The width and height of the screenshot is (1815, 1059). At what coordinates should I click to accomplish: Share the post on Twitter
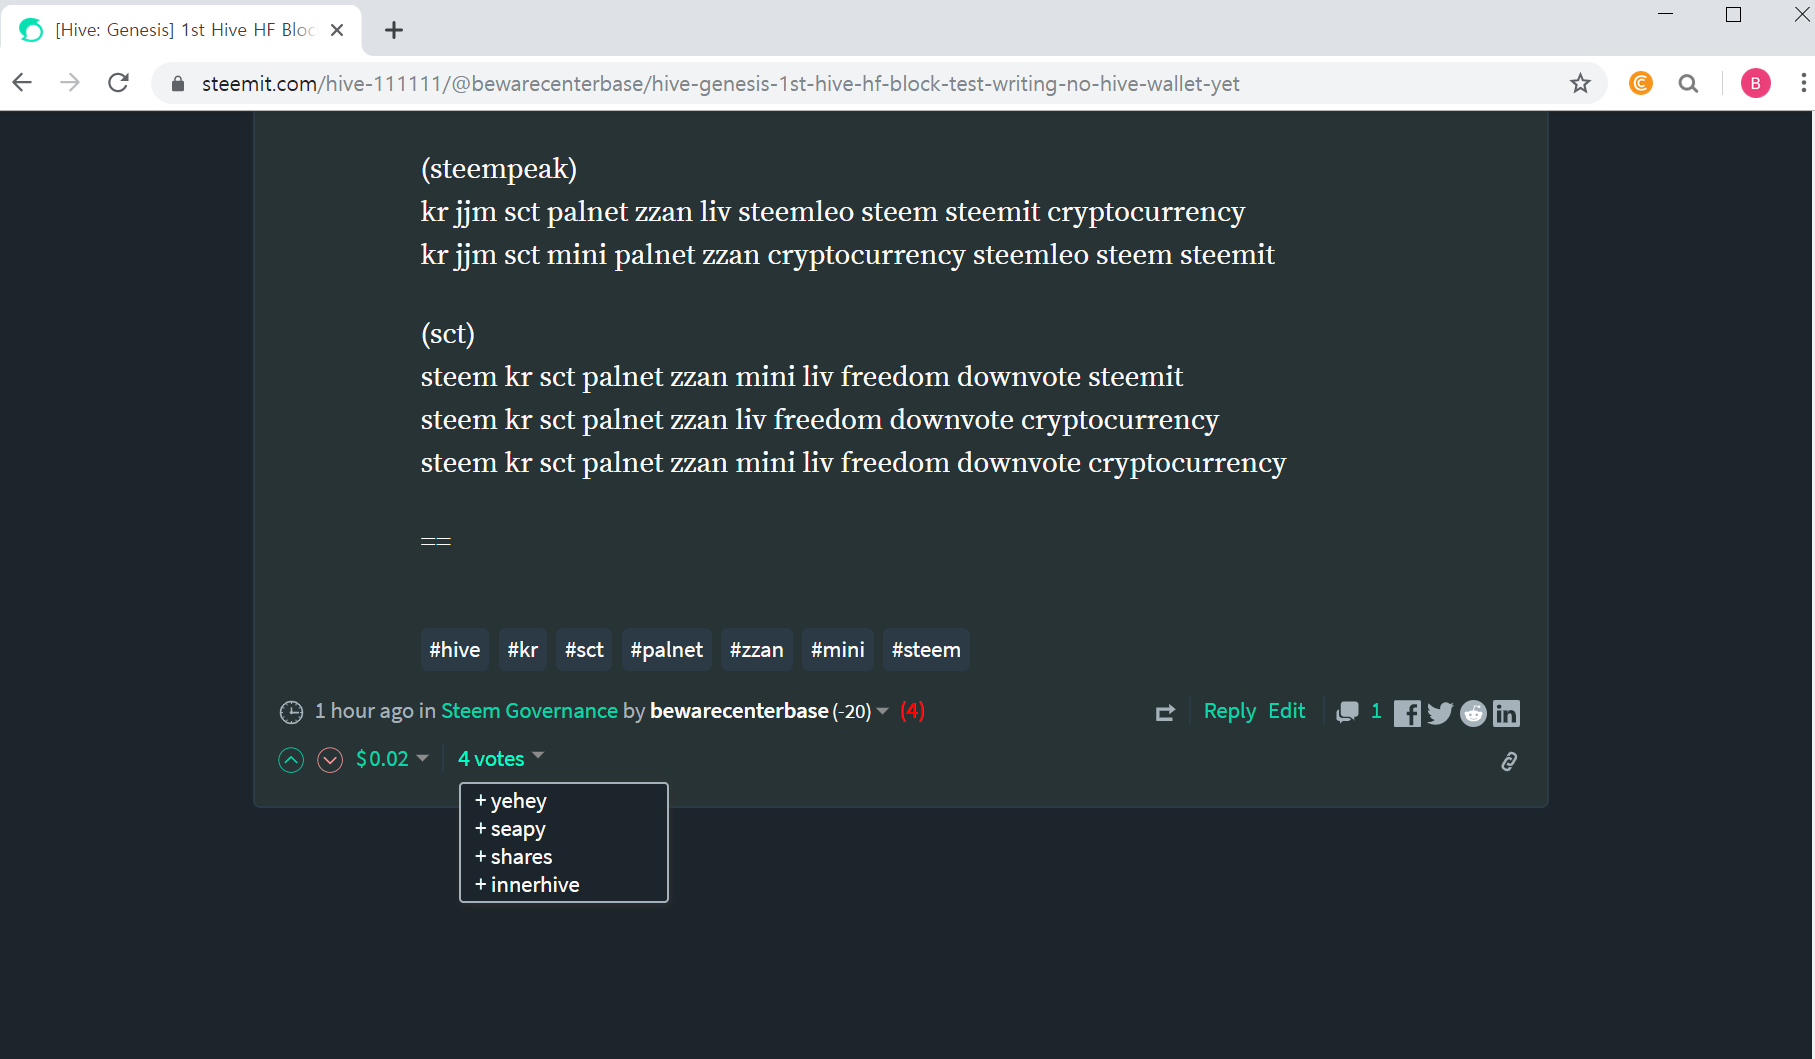tap(1440, 713)
